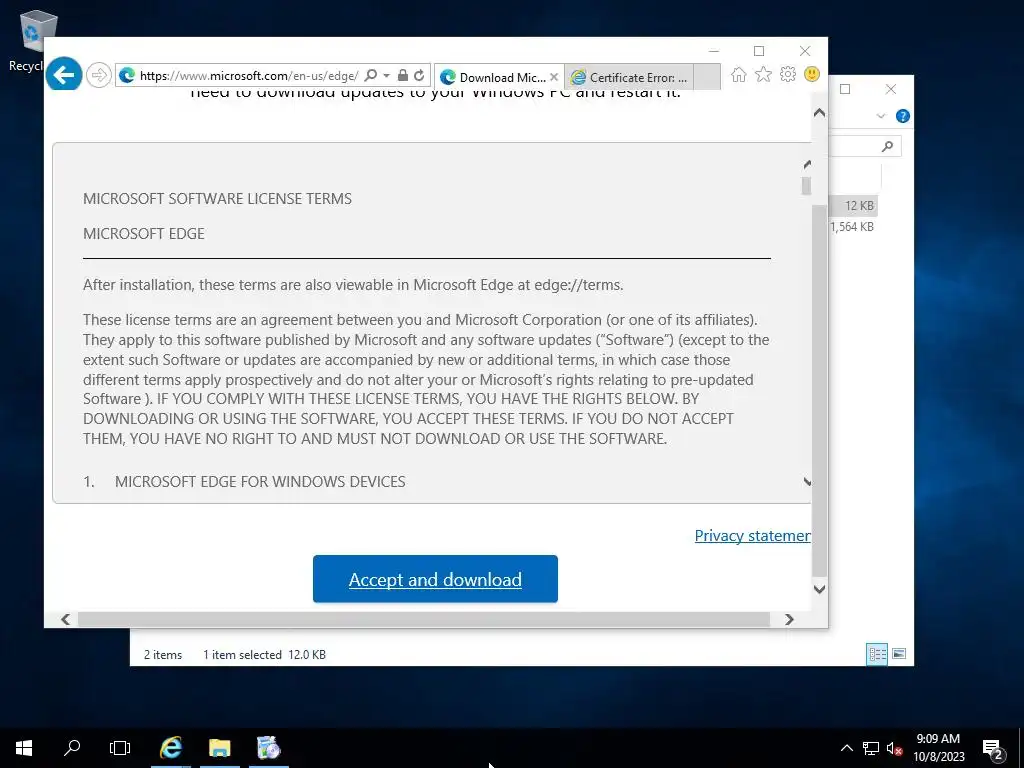
Task: Click the File Explorer taskbar icon
Action: (219, 748)
